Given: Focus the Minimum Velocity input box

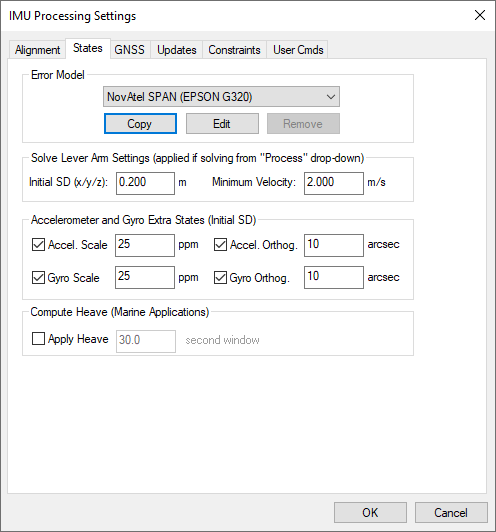Looking at the screenshot, I should point(334,183).
